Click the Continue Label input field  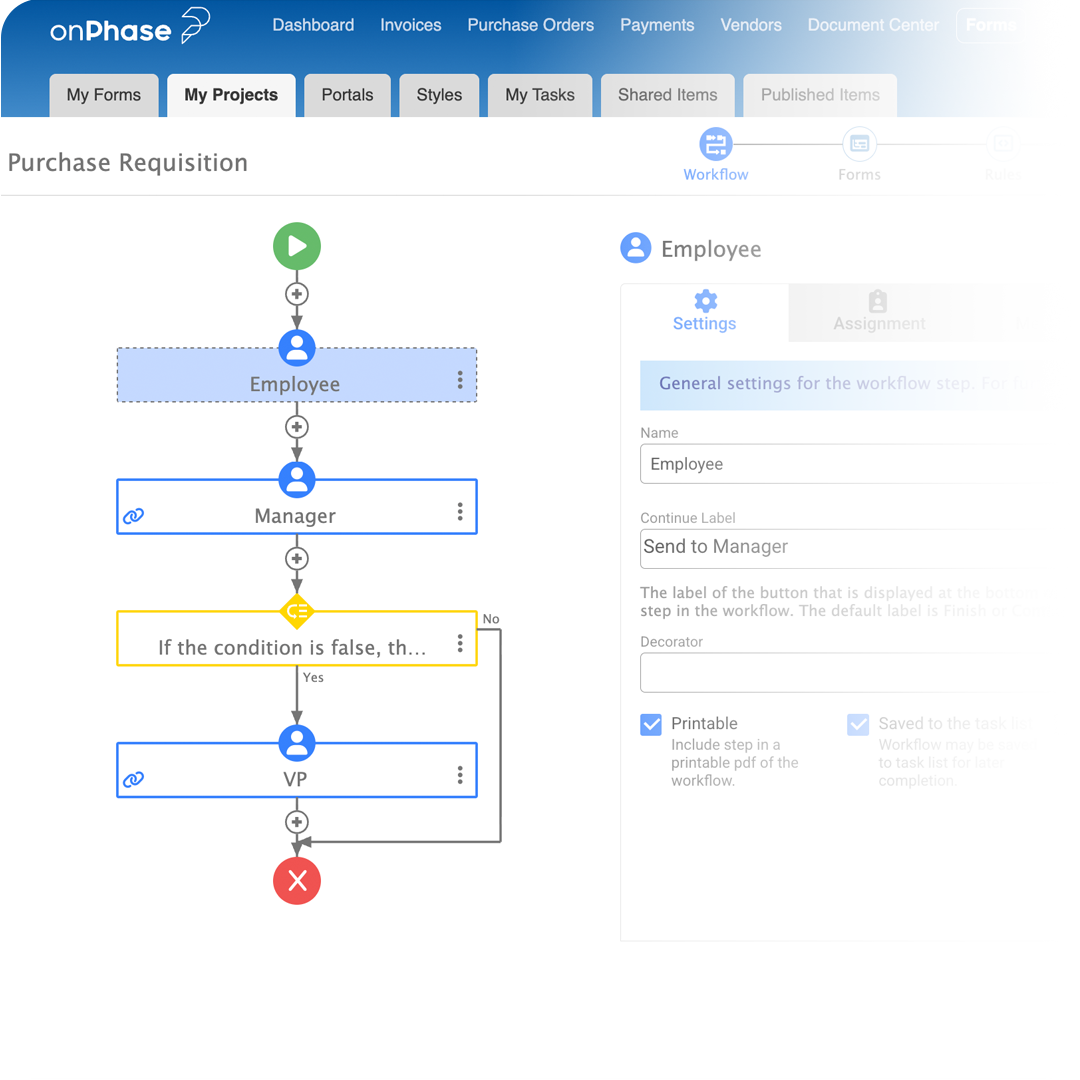coord(833,548)
